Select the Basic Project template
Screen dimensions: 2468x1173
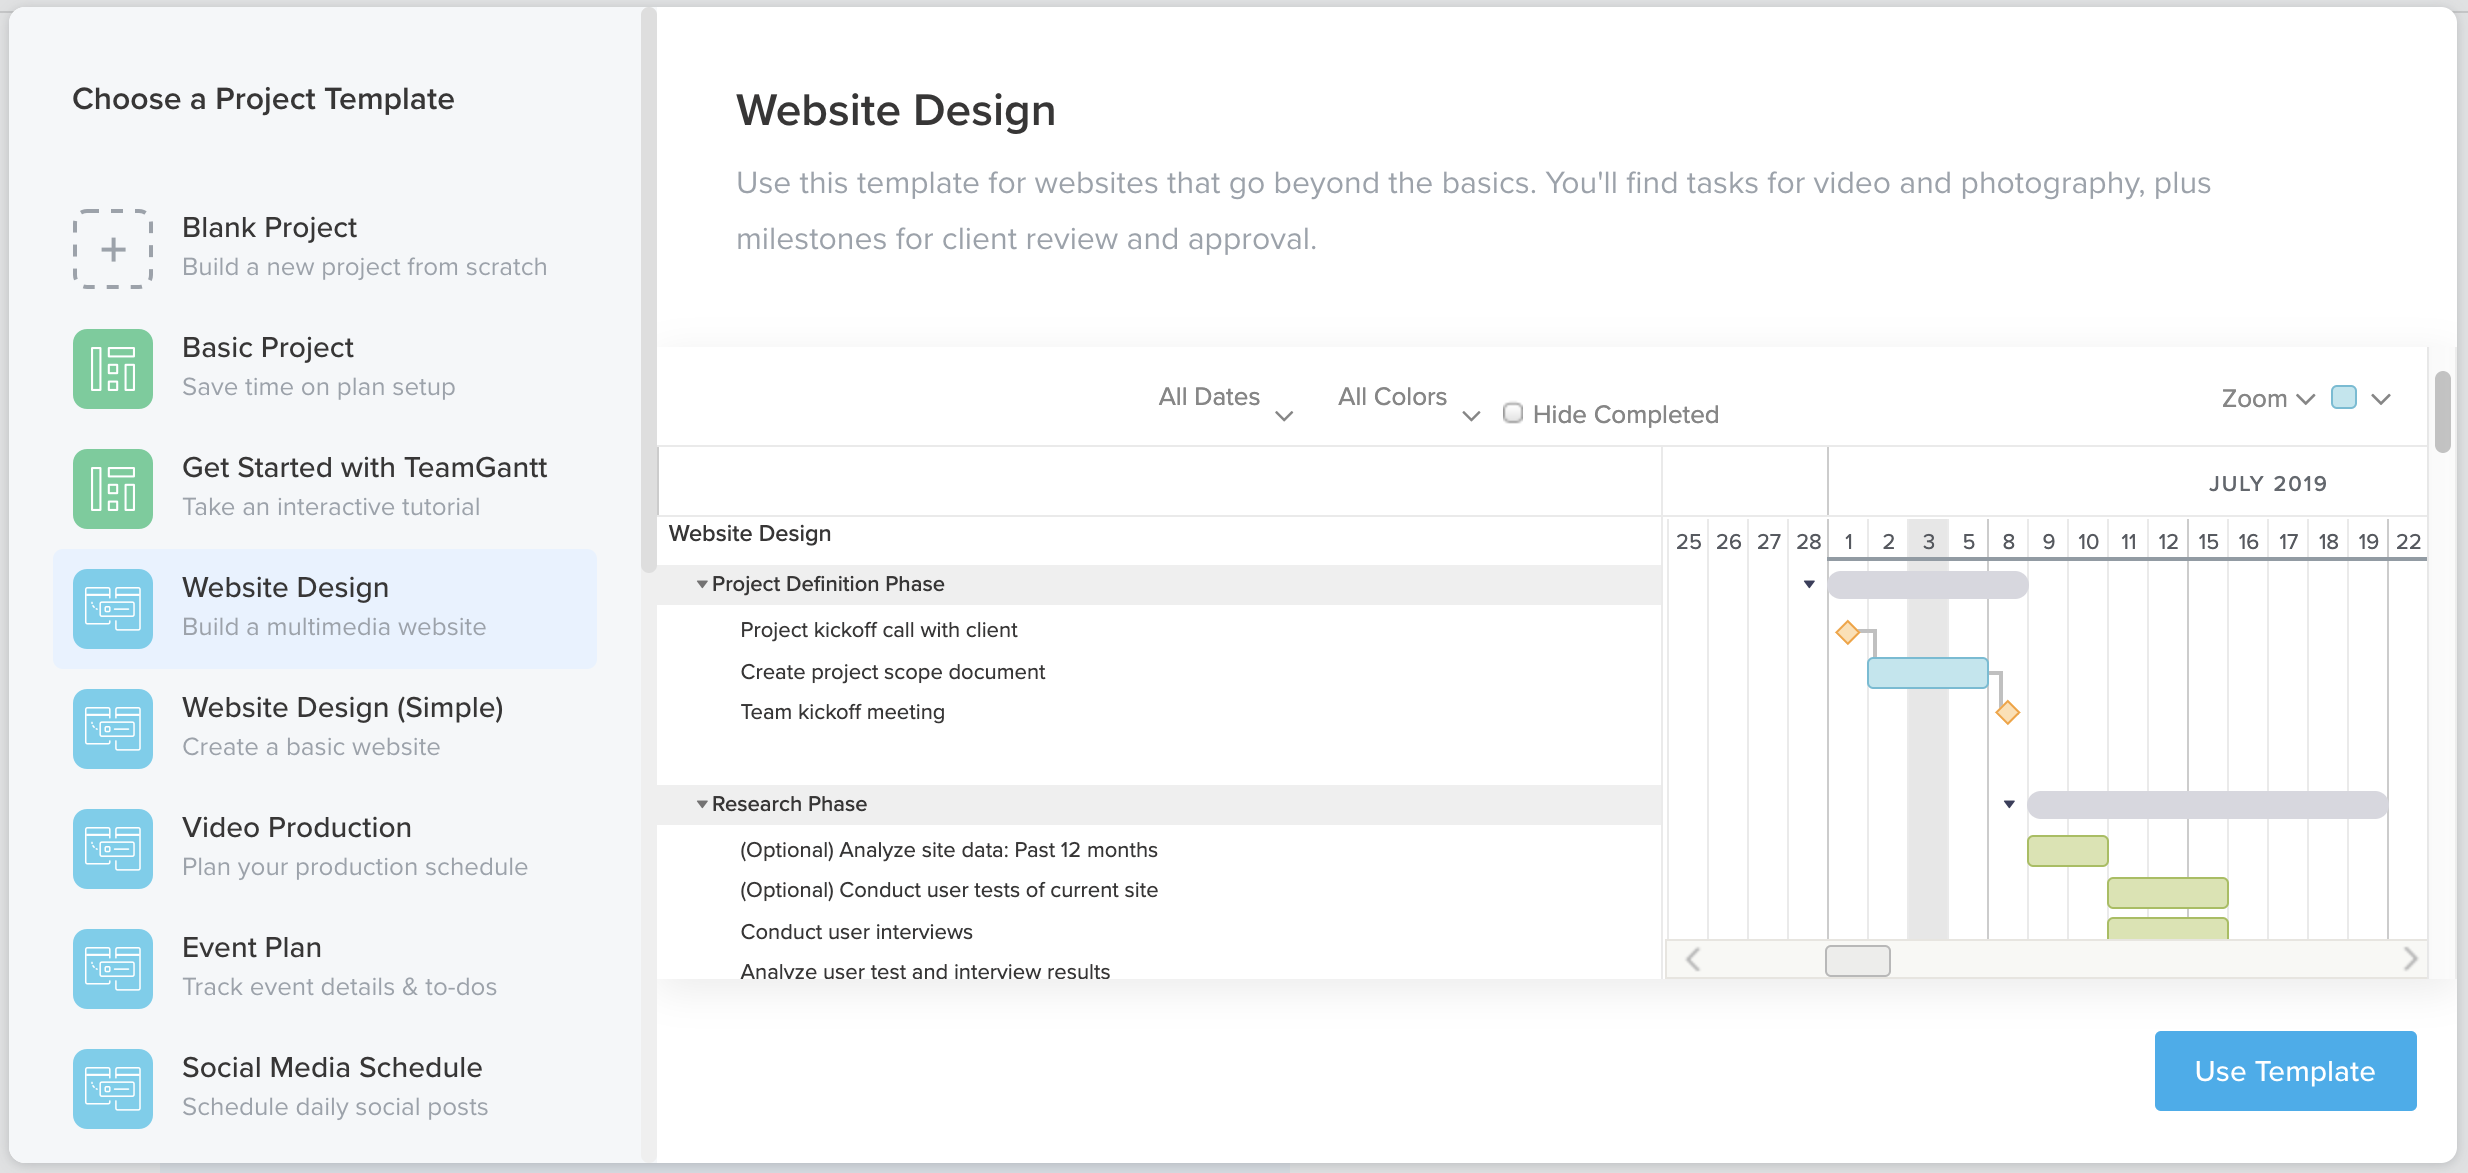click(x=325, y=369)
